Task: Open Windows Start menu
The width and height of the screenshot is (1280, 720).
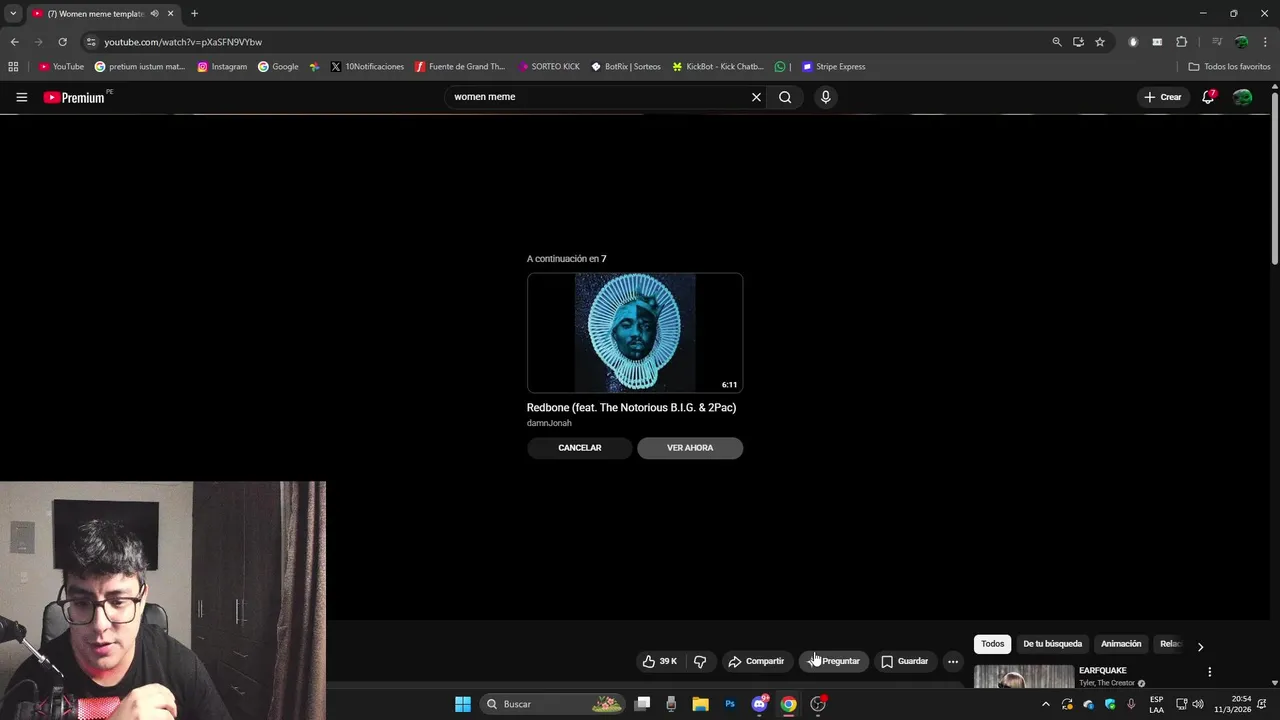Action: point(463,704)
